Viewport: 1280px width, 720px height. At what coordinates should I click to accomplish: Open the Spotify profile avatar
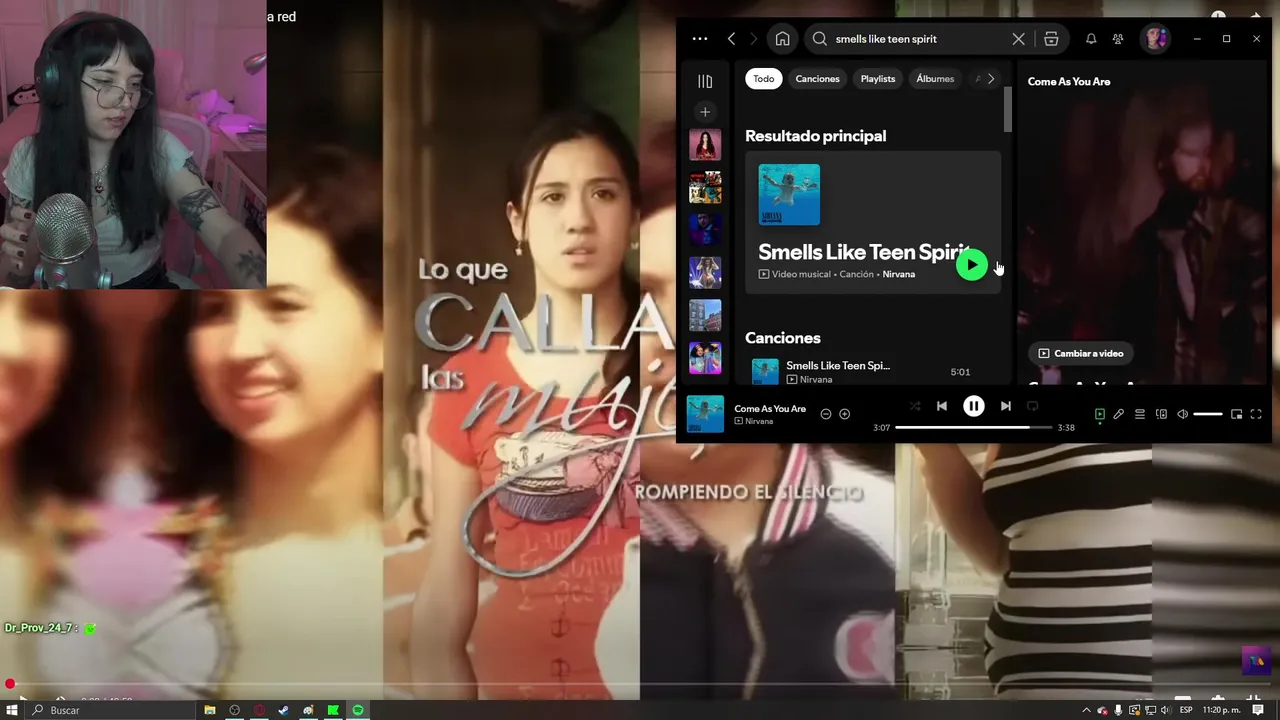(1156, 39)
